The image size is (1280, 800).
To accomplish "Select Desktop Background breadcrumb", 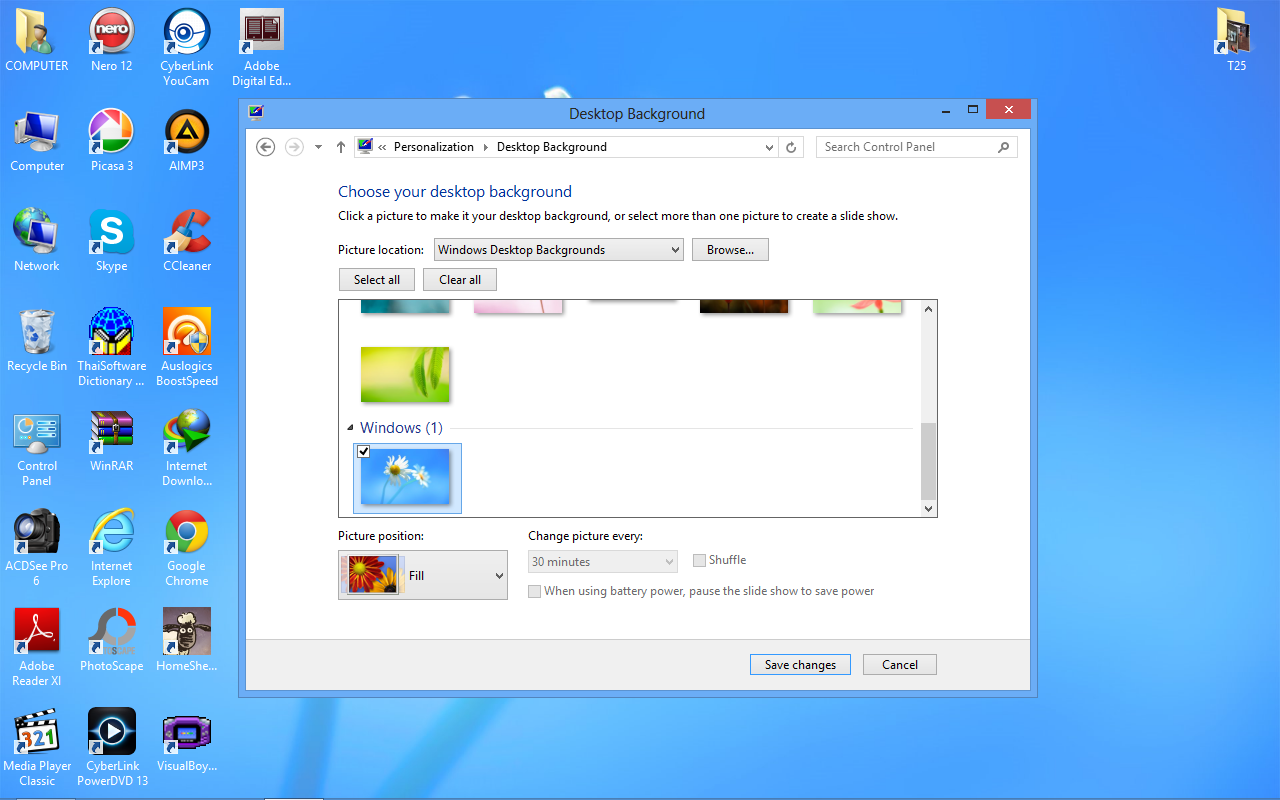I will click(552, 147).
